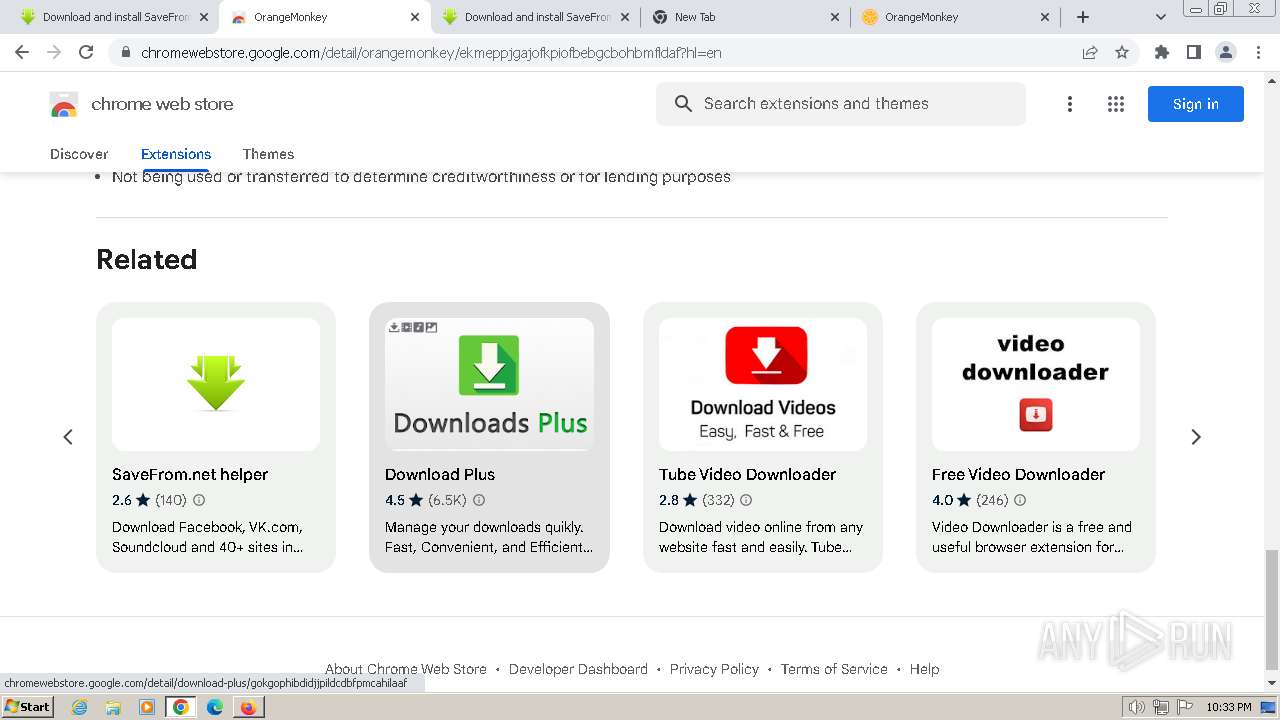Click the SaveFrom.net helper title text
Screen dimensions: 1280x720
point(190,474)
